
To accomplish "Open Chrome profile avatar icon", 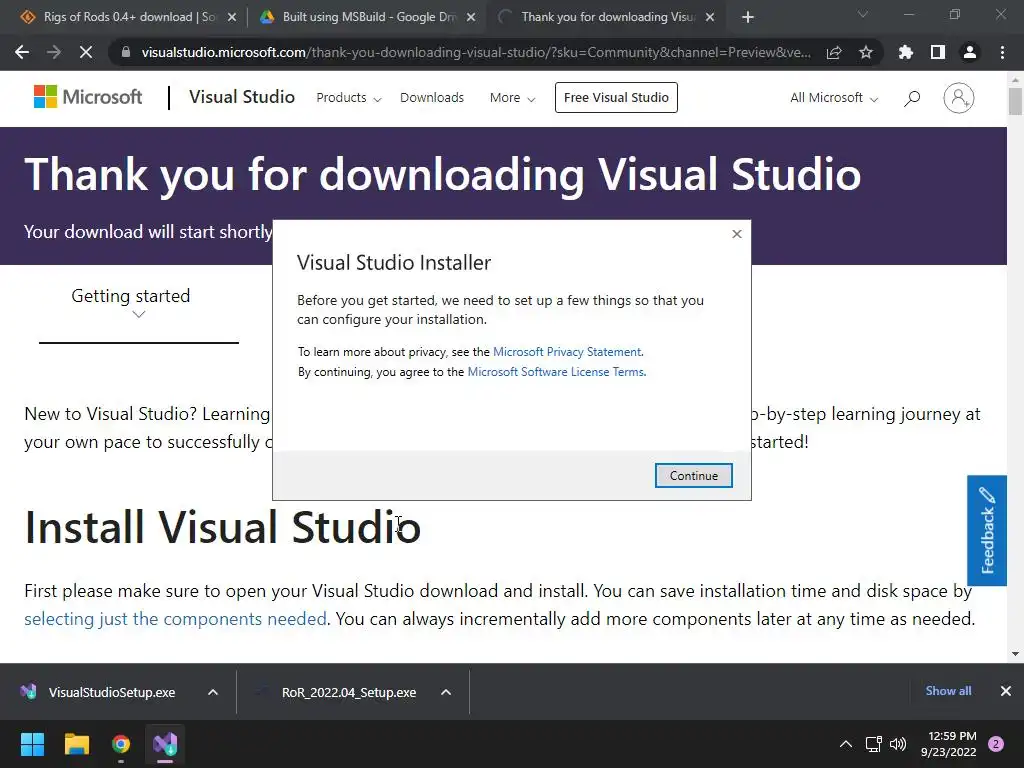I will (970, 52).
